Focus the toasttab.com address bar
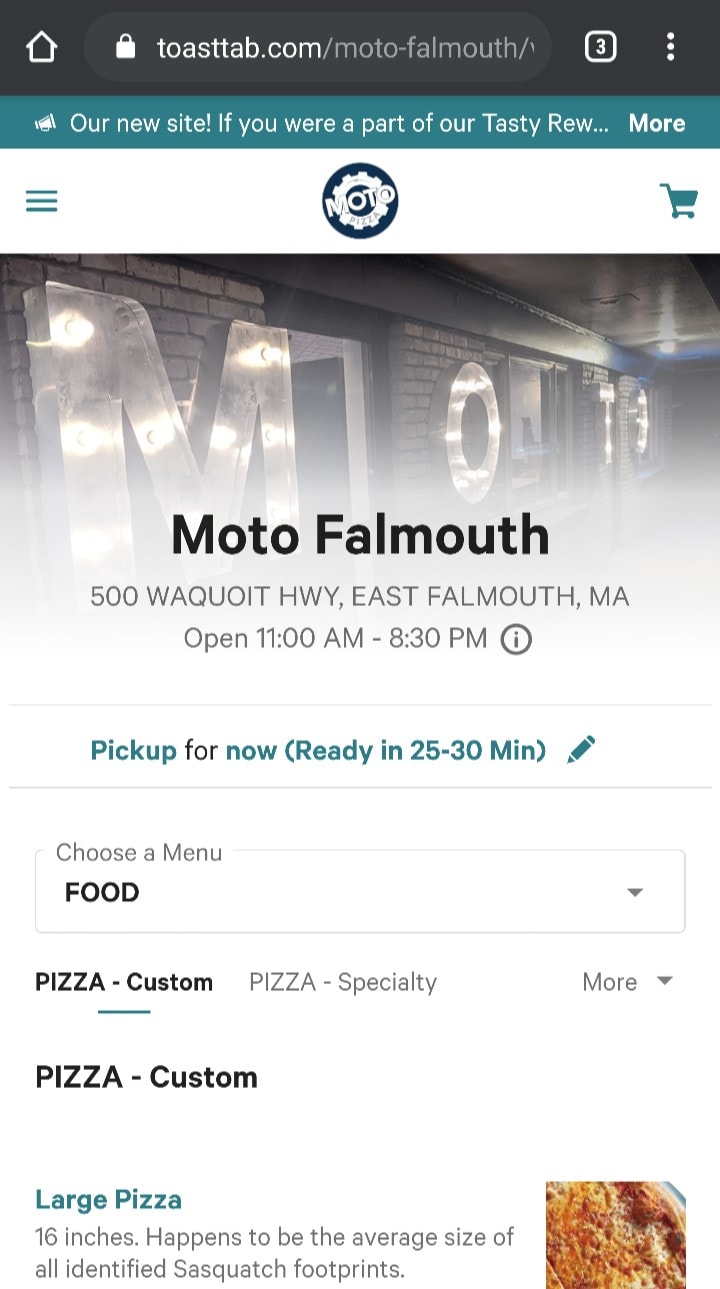Viewport: 720px width, 1289px height. [340, 47]
